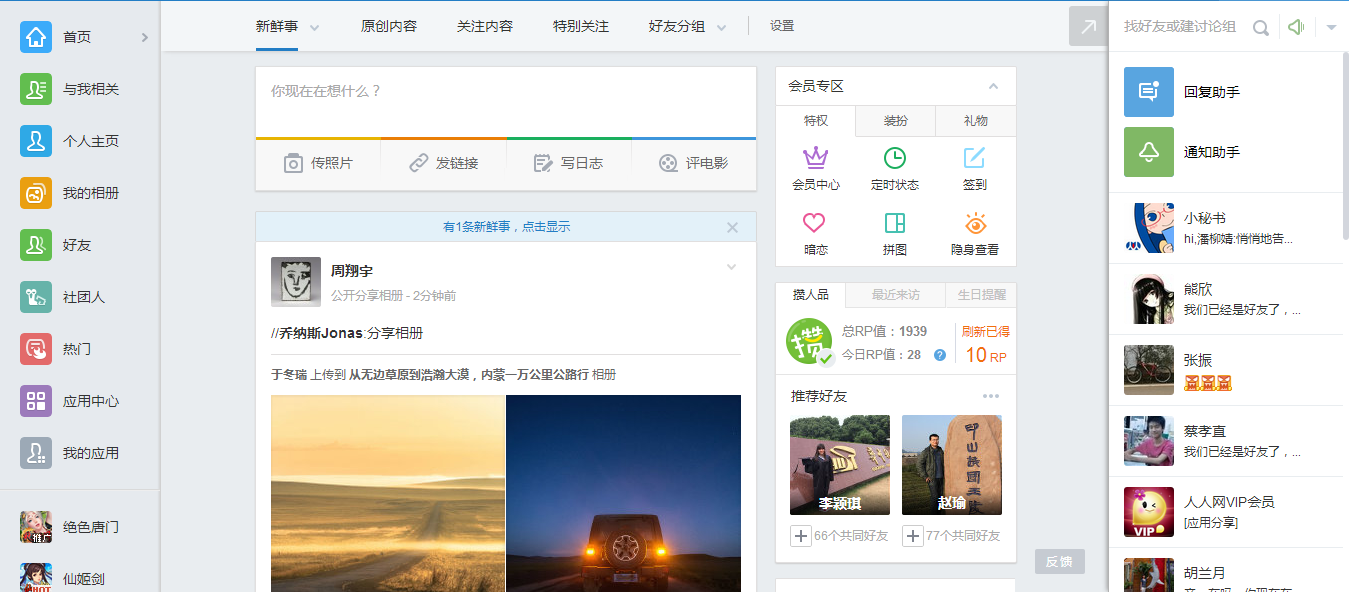Select the 生日提醒 tab
The image size is (1349, 592).
982,295
